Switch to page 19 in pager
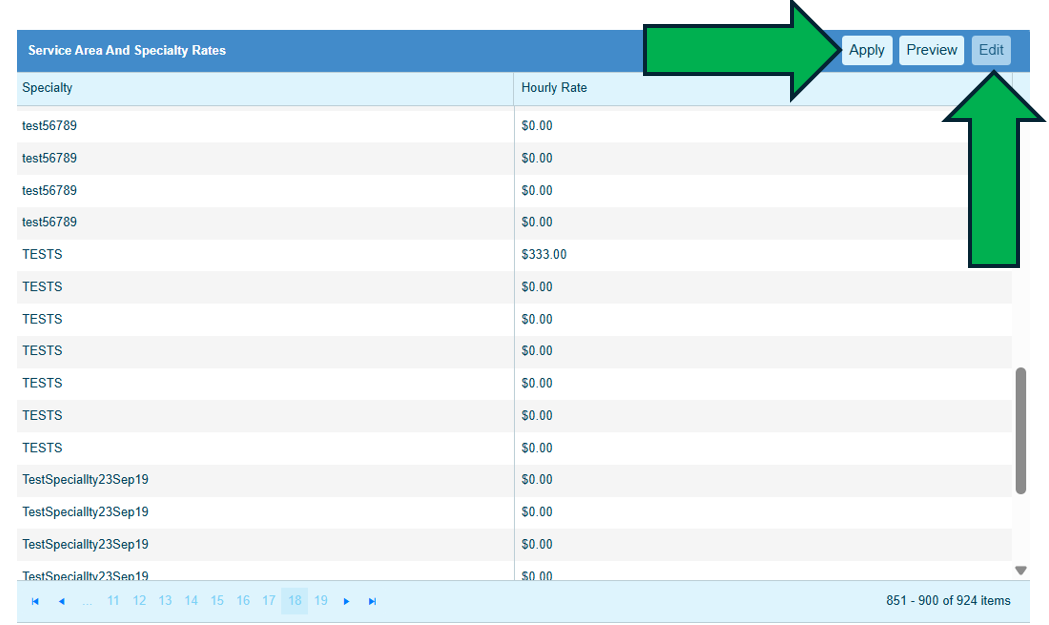The height and width of the screenshot is (625, 1049). 321,601
